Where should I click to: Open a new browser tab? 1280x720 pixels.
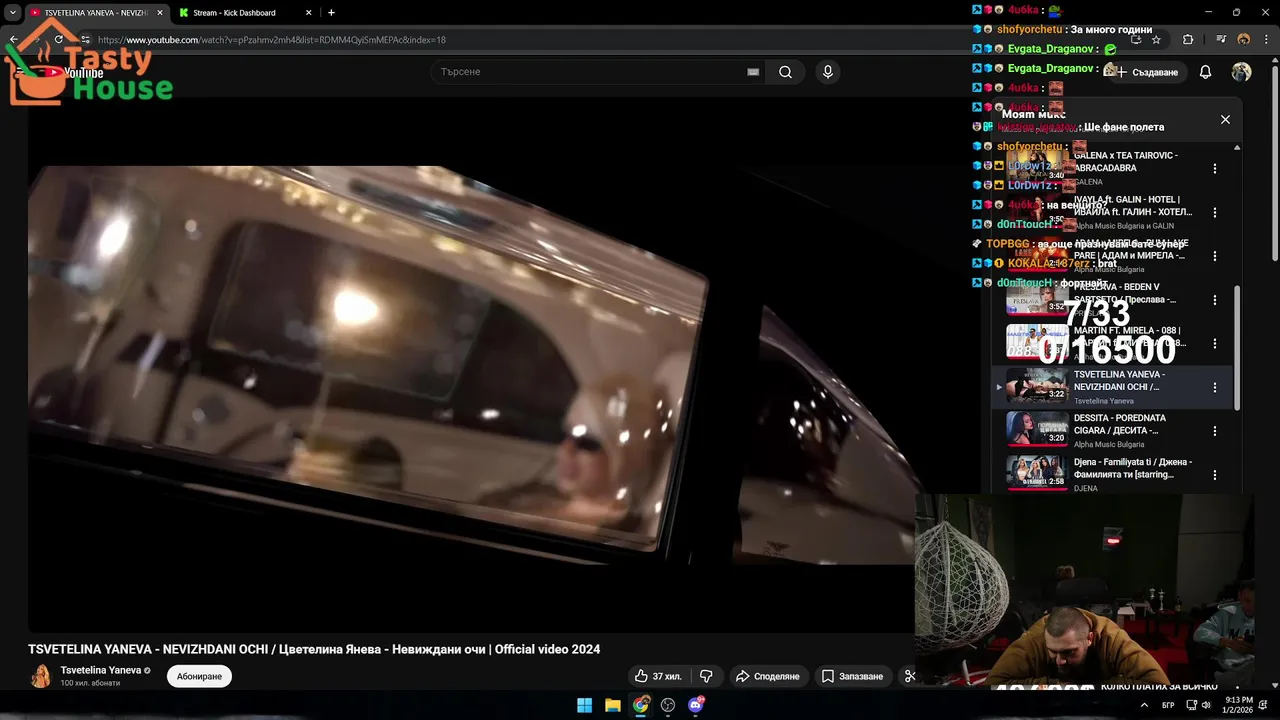(331, 13)
